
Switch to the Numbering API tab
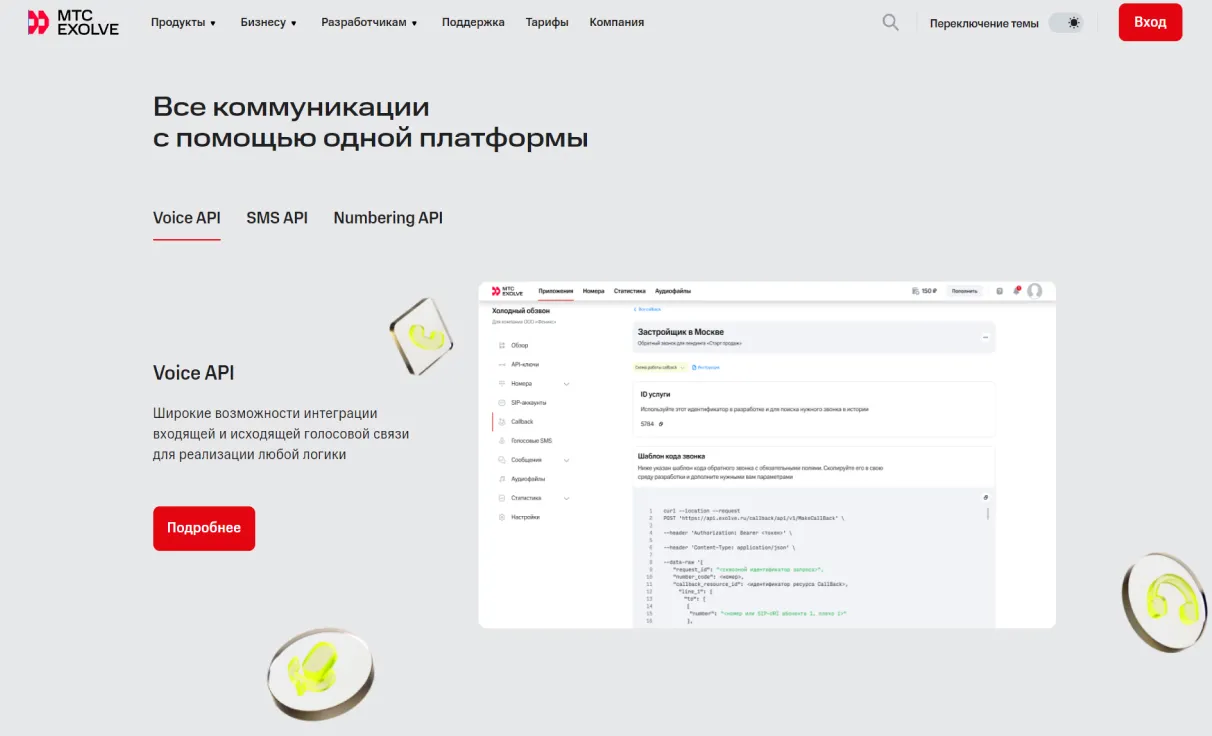pos(388,218)
